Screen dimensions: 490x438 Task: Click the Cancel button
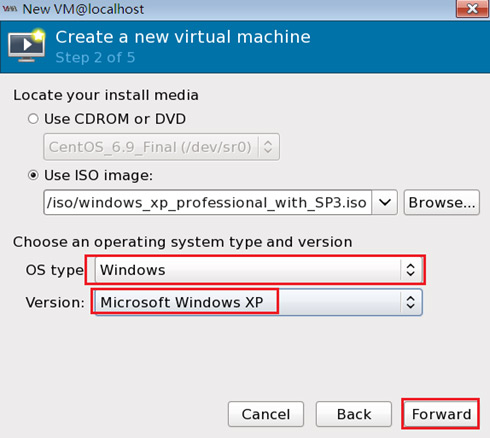pyautogui.click(x=266, y=414)
